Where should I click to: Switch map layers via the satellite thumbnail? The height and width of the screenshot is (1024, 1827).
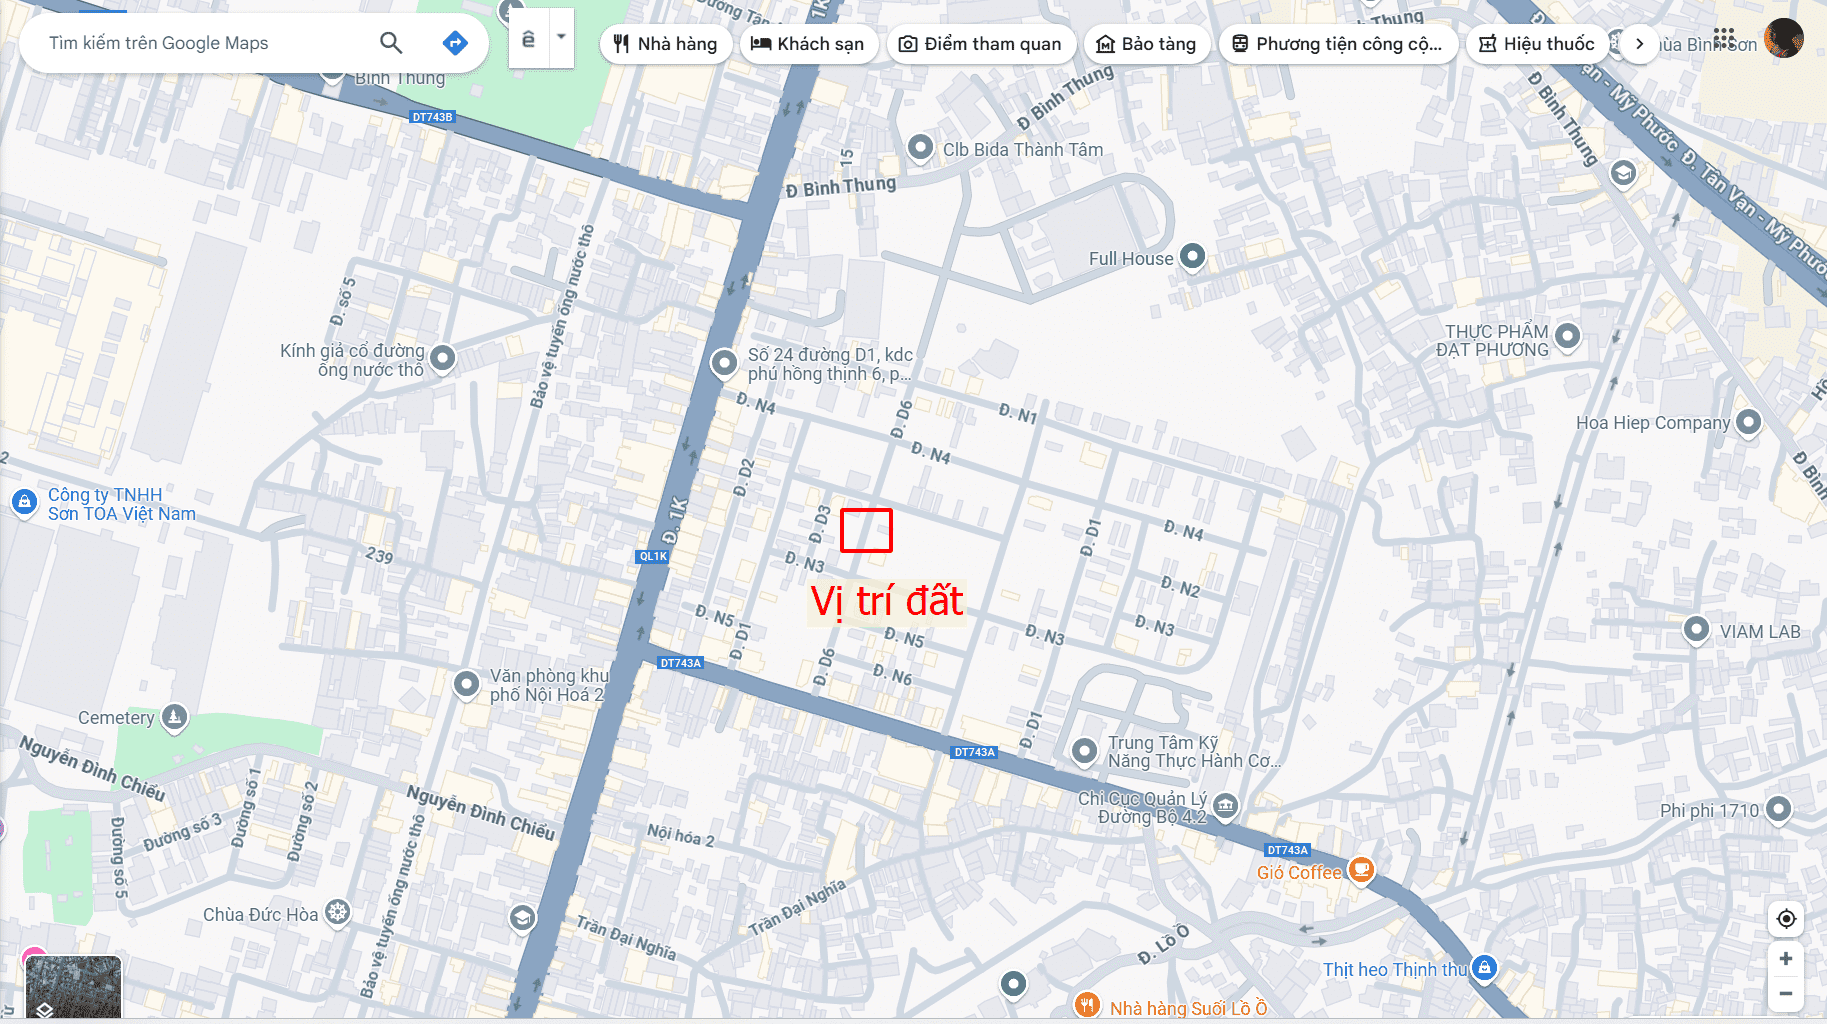tap(73, 988)
